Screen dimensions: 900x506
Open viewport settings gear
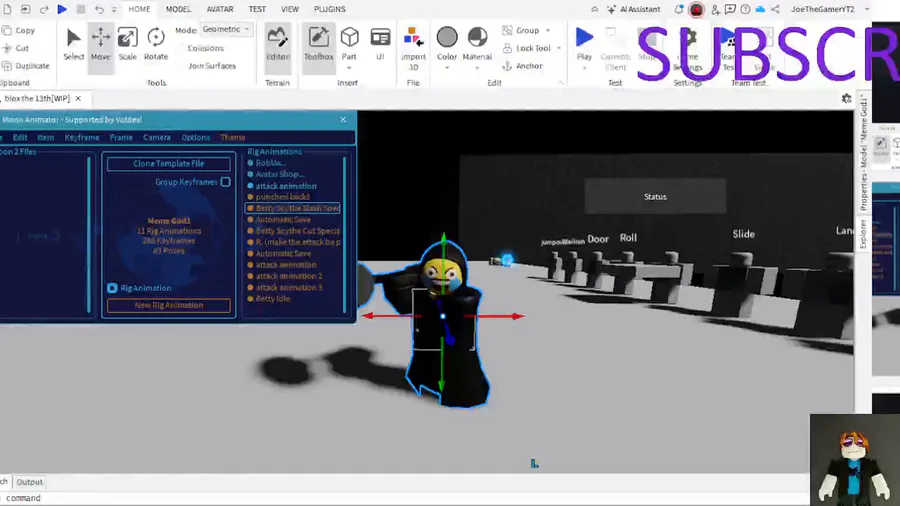[847, 99]
